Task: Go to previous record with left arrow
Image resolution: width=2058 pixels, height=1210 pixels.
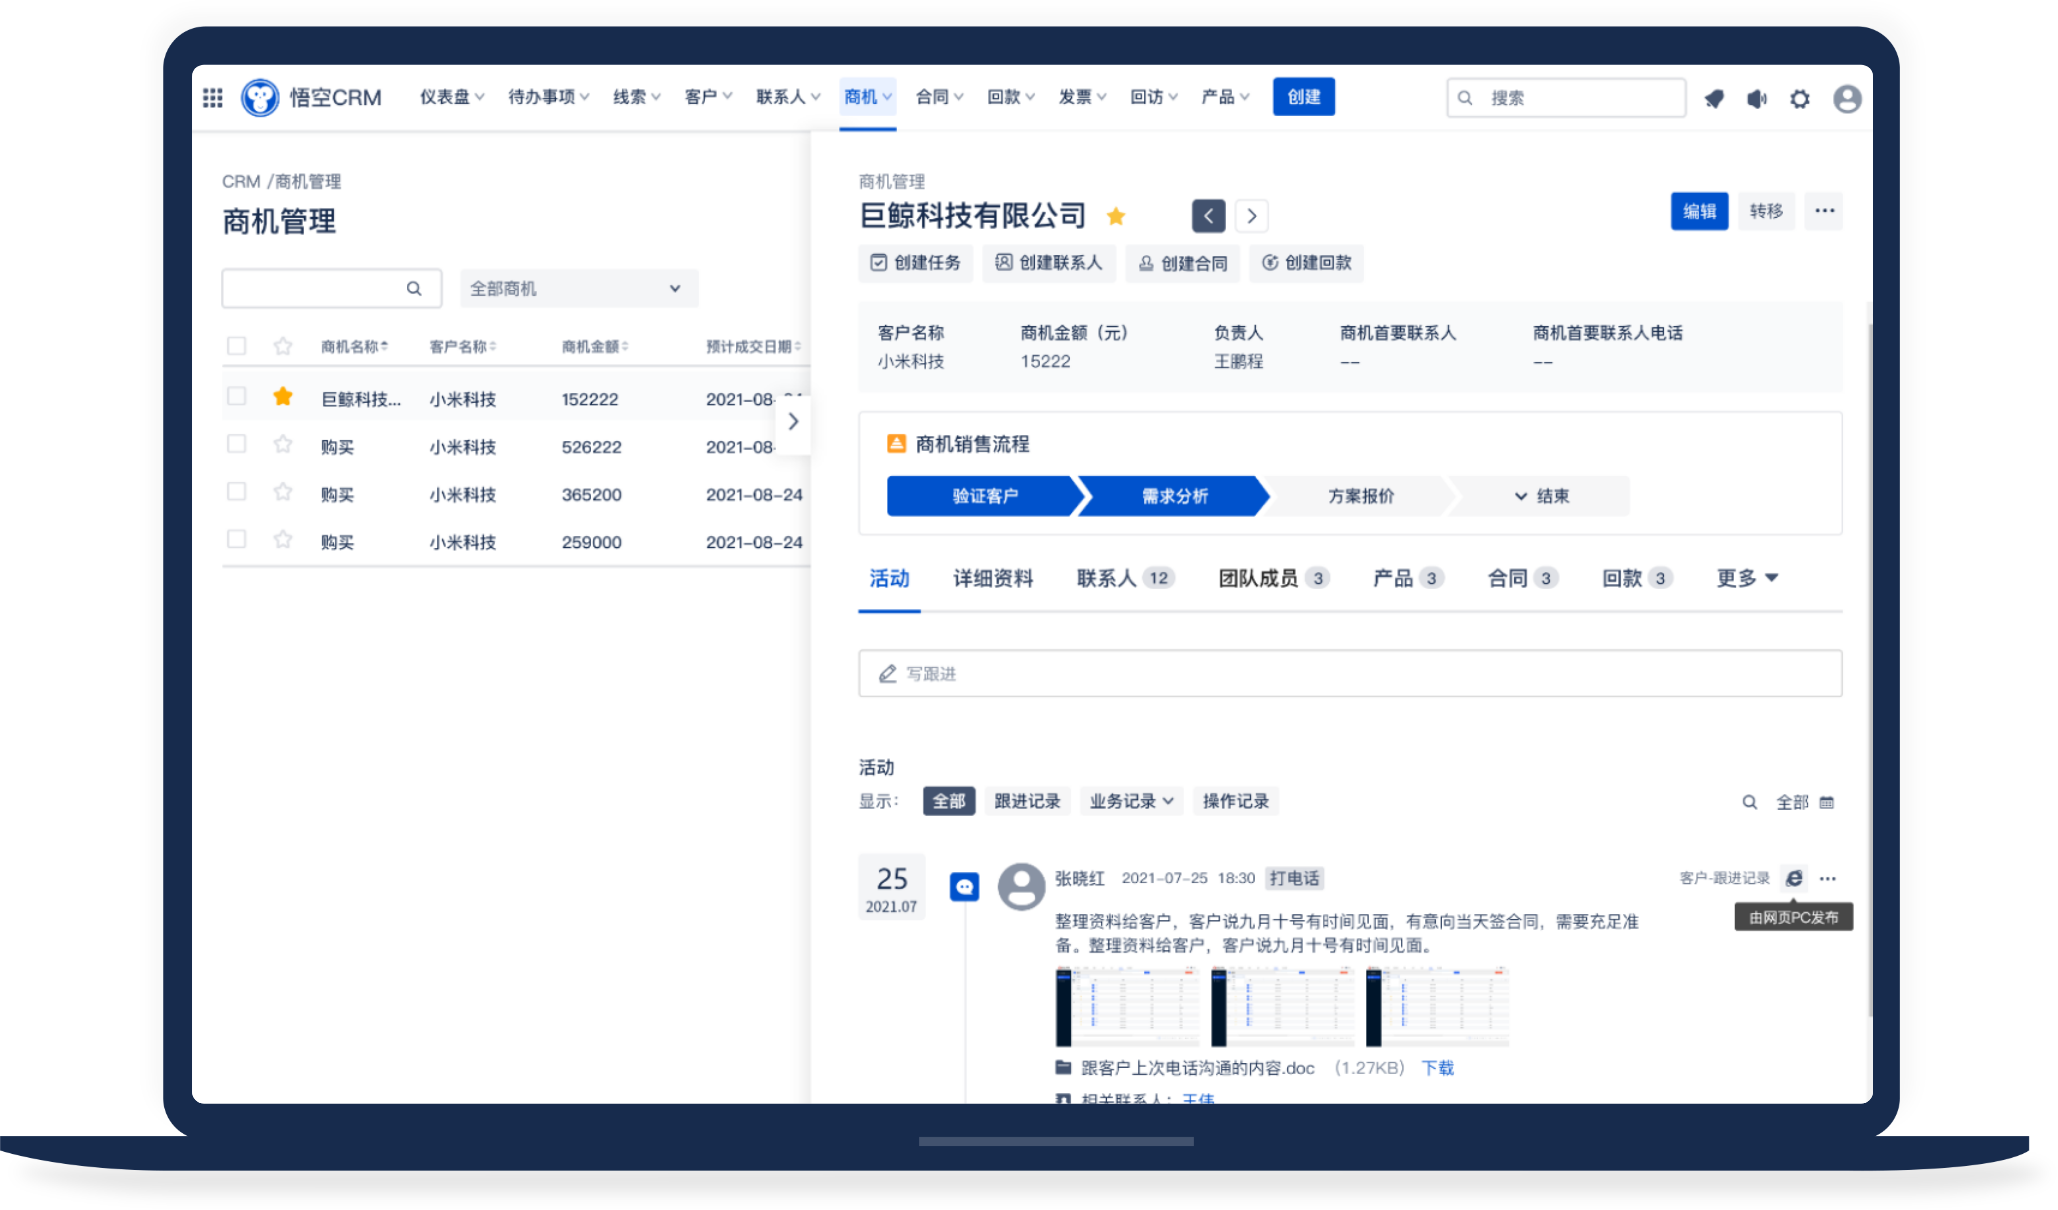Action: pyautogui.click(x=1208, y=216)
